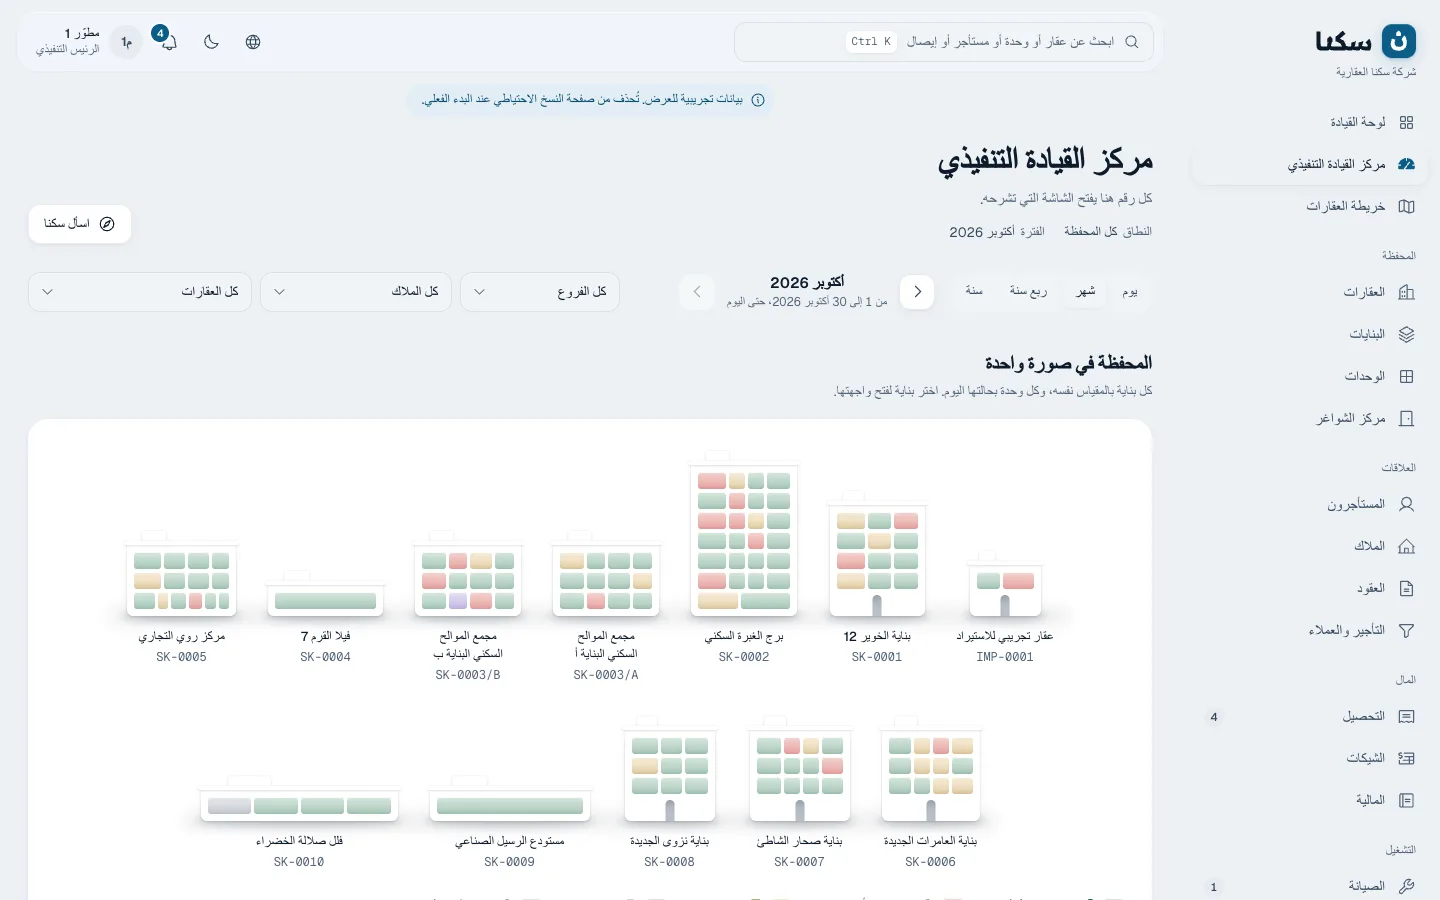Select مركز روي التجاري building

[182, 597]
